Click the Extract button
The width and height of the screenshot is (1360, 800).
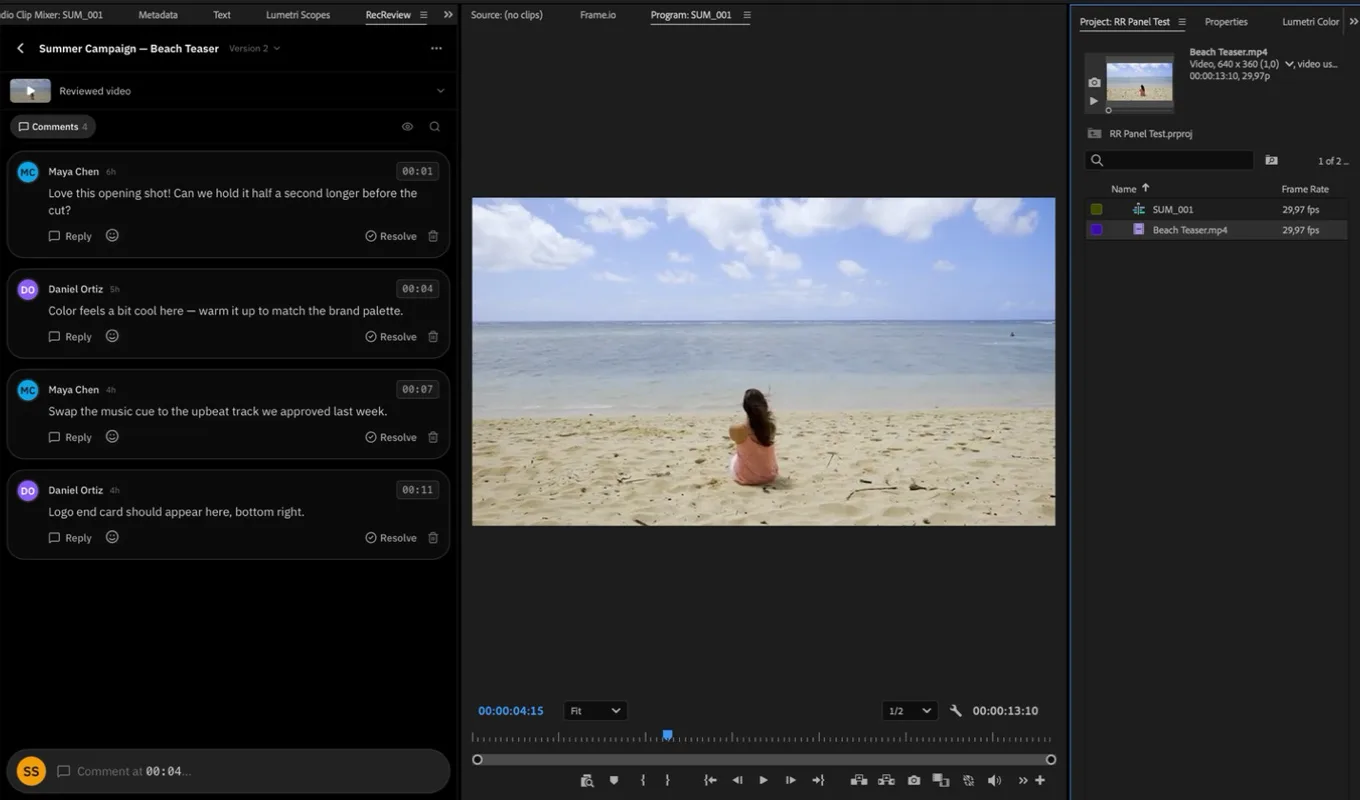[x=886, y=780]
